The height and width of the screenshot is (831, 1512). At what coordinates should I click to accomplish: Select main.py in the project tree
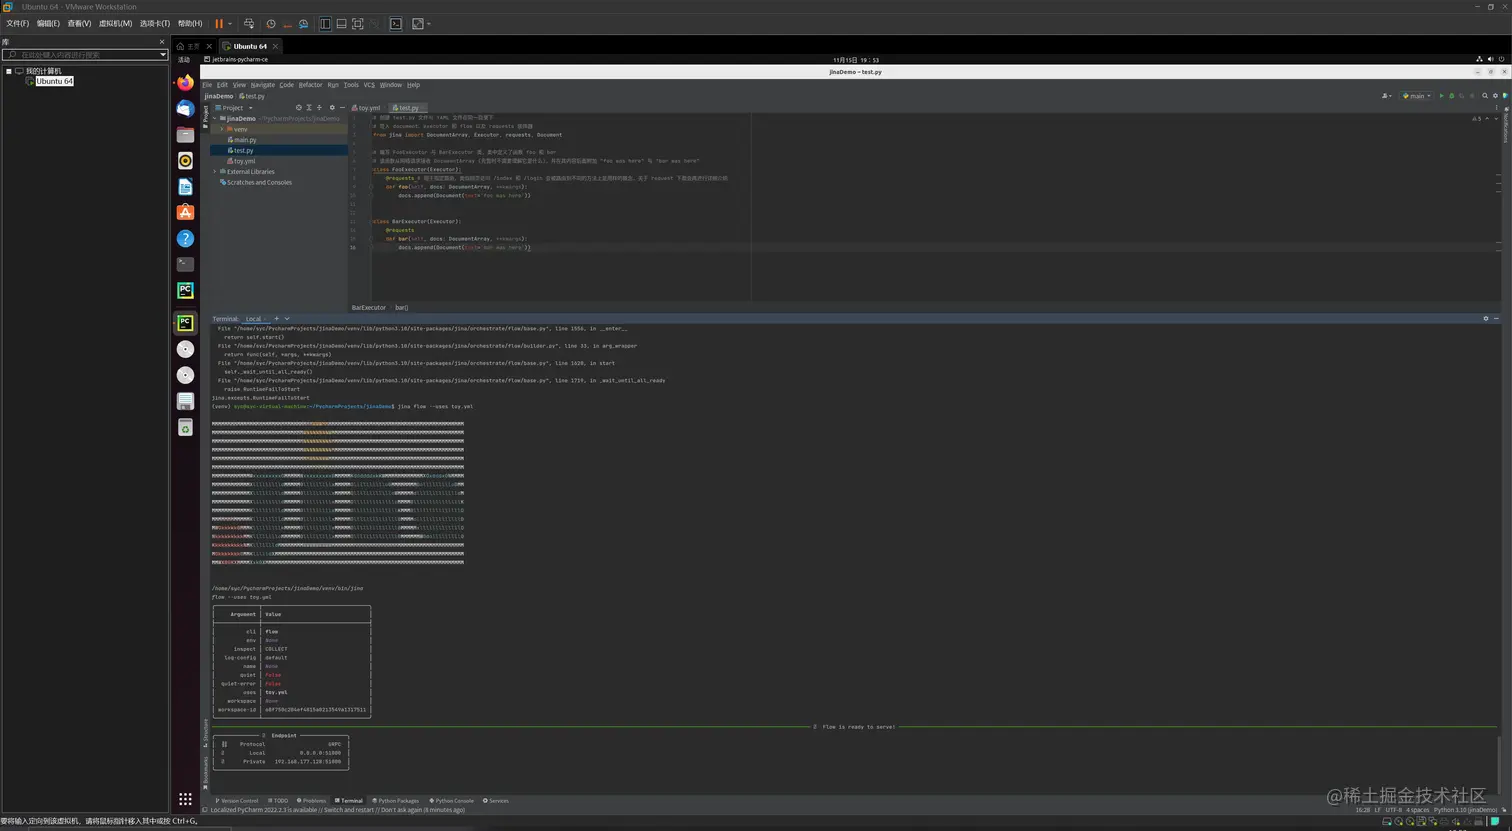coord(245,140)
